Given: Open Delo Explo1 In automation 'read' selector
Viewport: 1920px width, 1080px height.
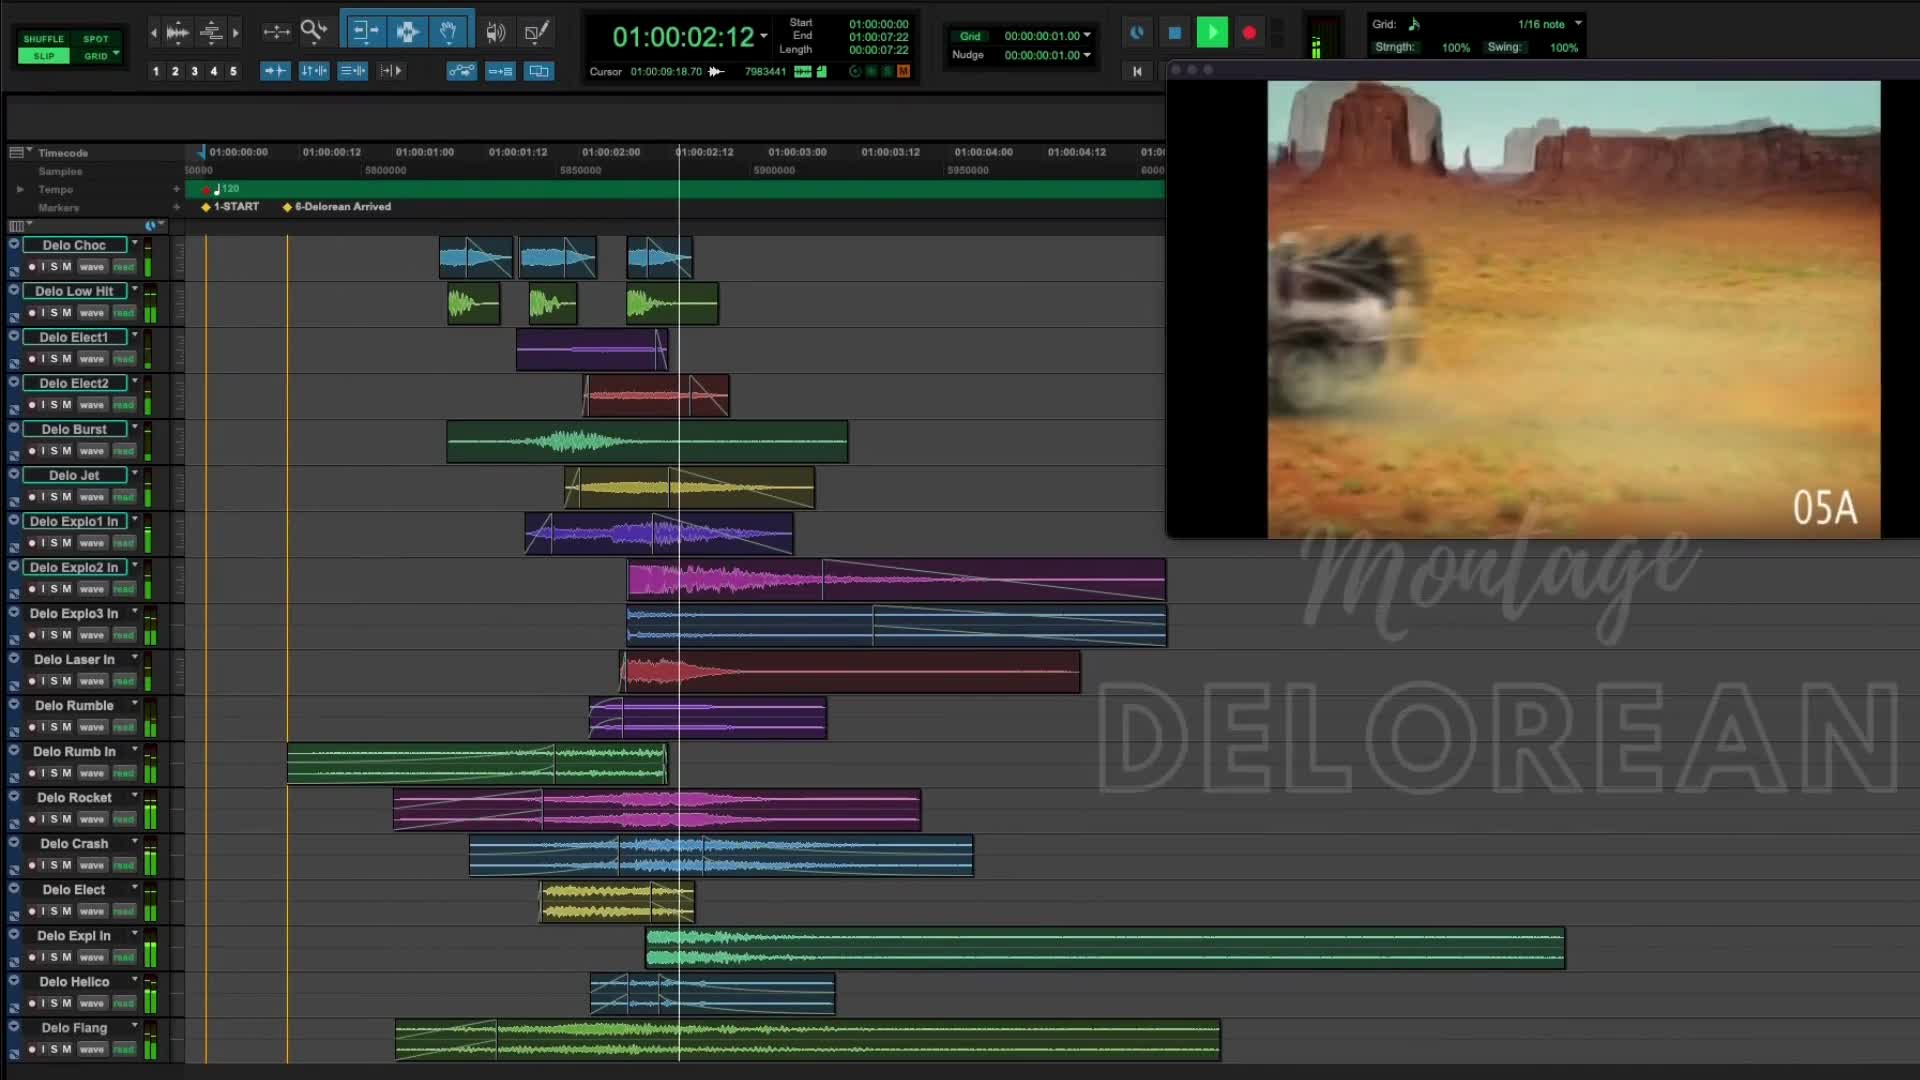Looking at the screenshot, I should (124, 543).
